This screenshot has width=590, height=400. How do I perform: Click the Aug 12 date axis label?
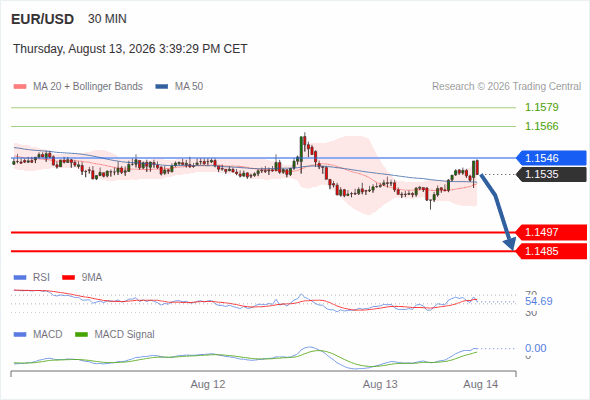click(208, 385)
